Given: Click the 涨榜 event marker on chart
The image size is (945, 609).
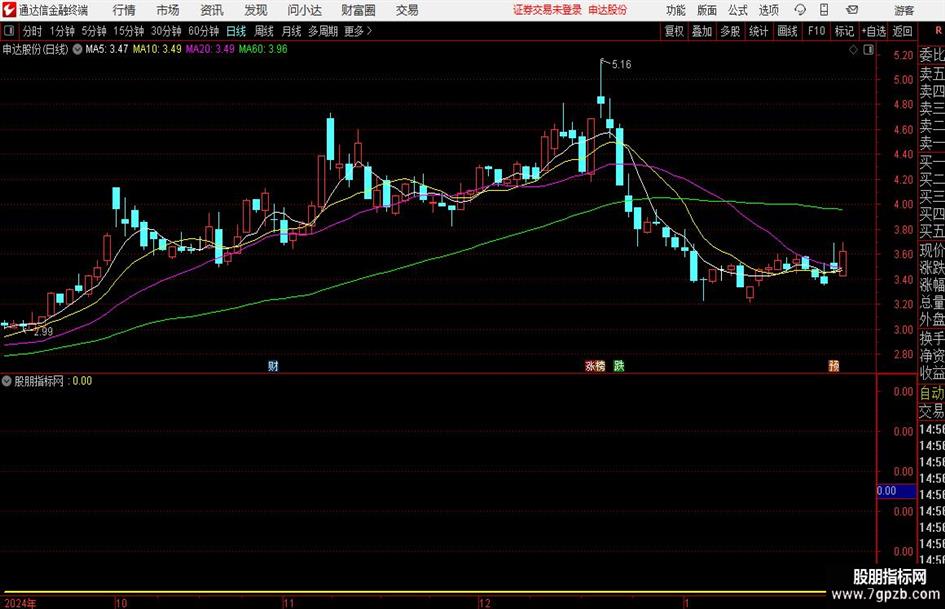Looking at the screenshot, I should [595, 366].
